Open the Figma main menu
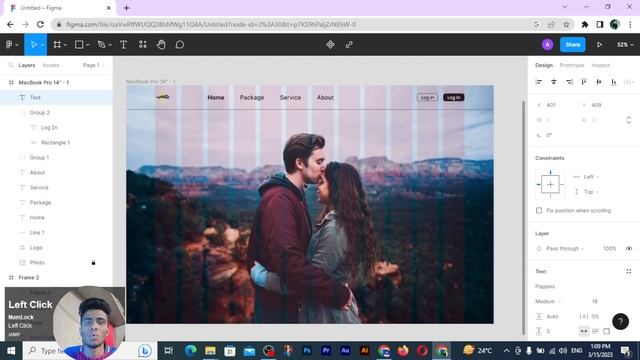The image size is (640, 360). point(11,44)
